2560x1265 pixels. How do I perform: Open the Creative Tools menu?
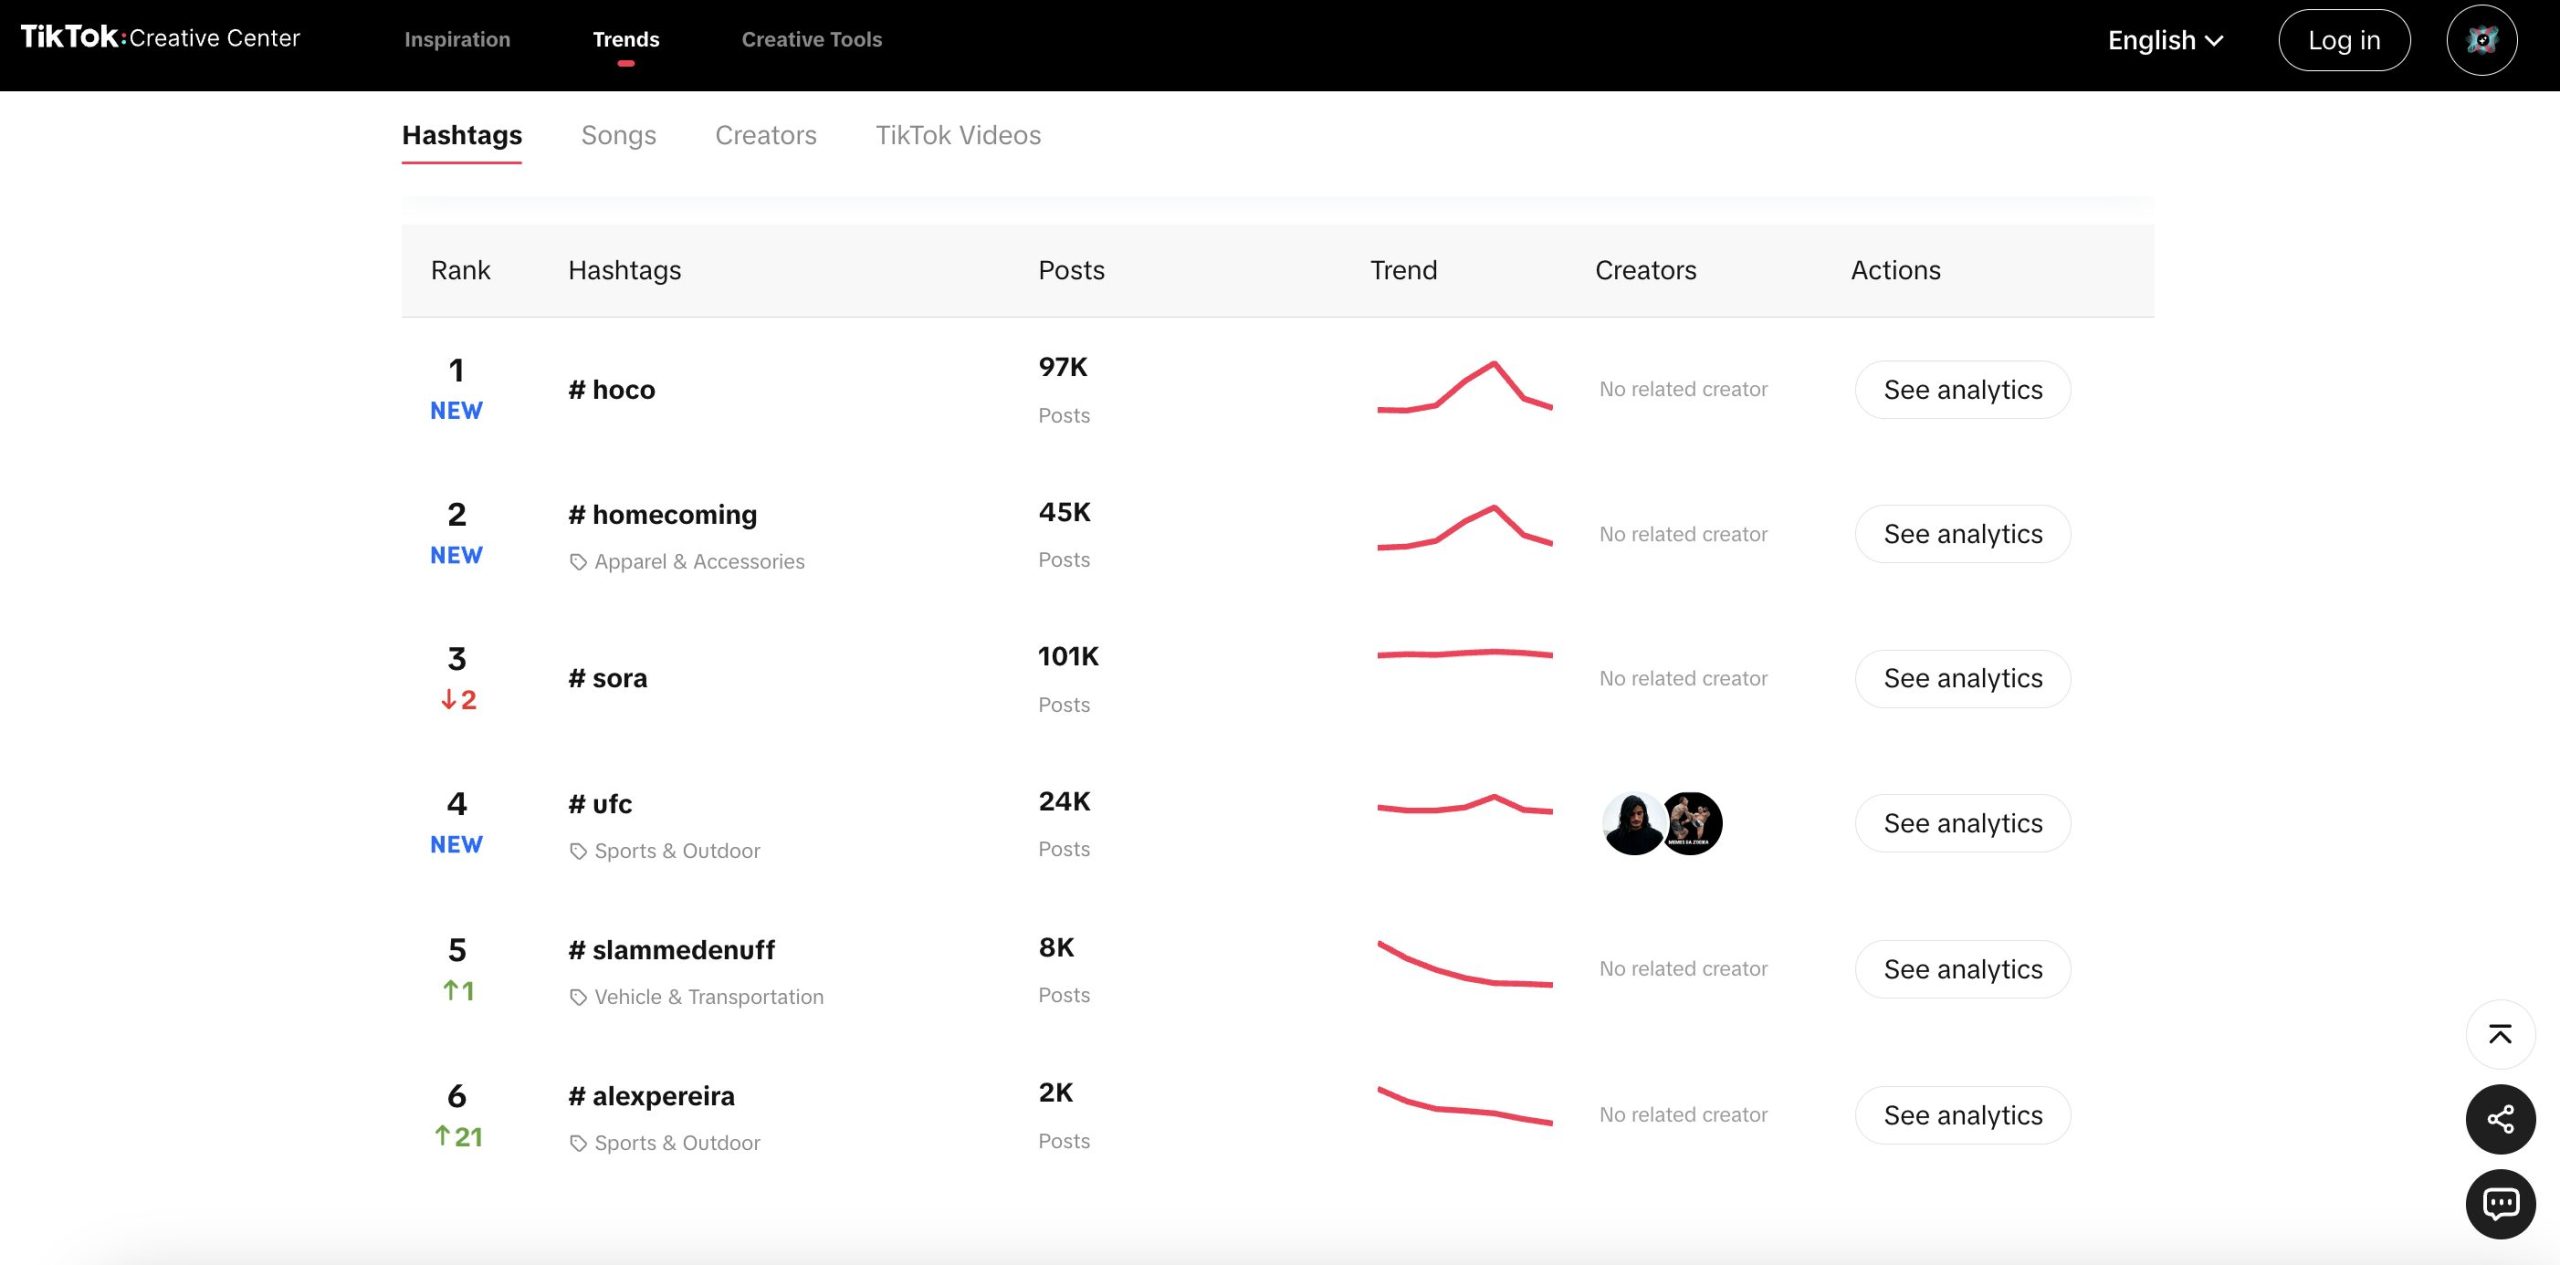pyautogui.click(x=811, y=40)
